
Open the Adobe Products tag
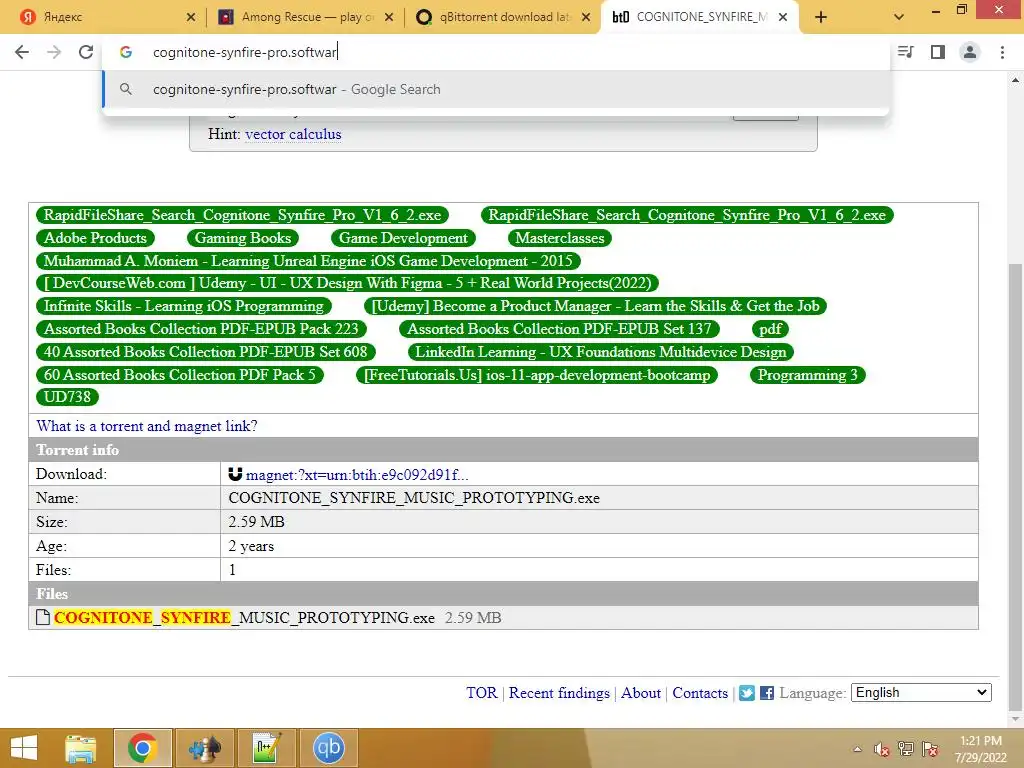(x=95, y=238)
